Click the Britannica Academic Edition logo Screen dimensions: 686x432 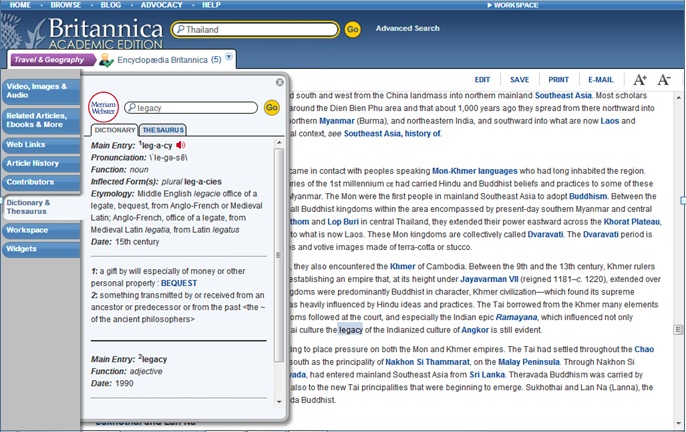[105, 33]
